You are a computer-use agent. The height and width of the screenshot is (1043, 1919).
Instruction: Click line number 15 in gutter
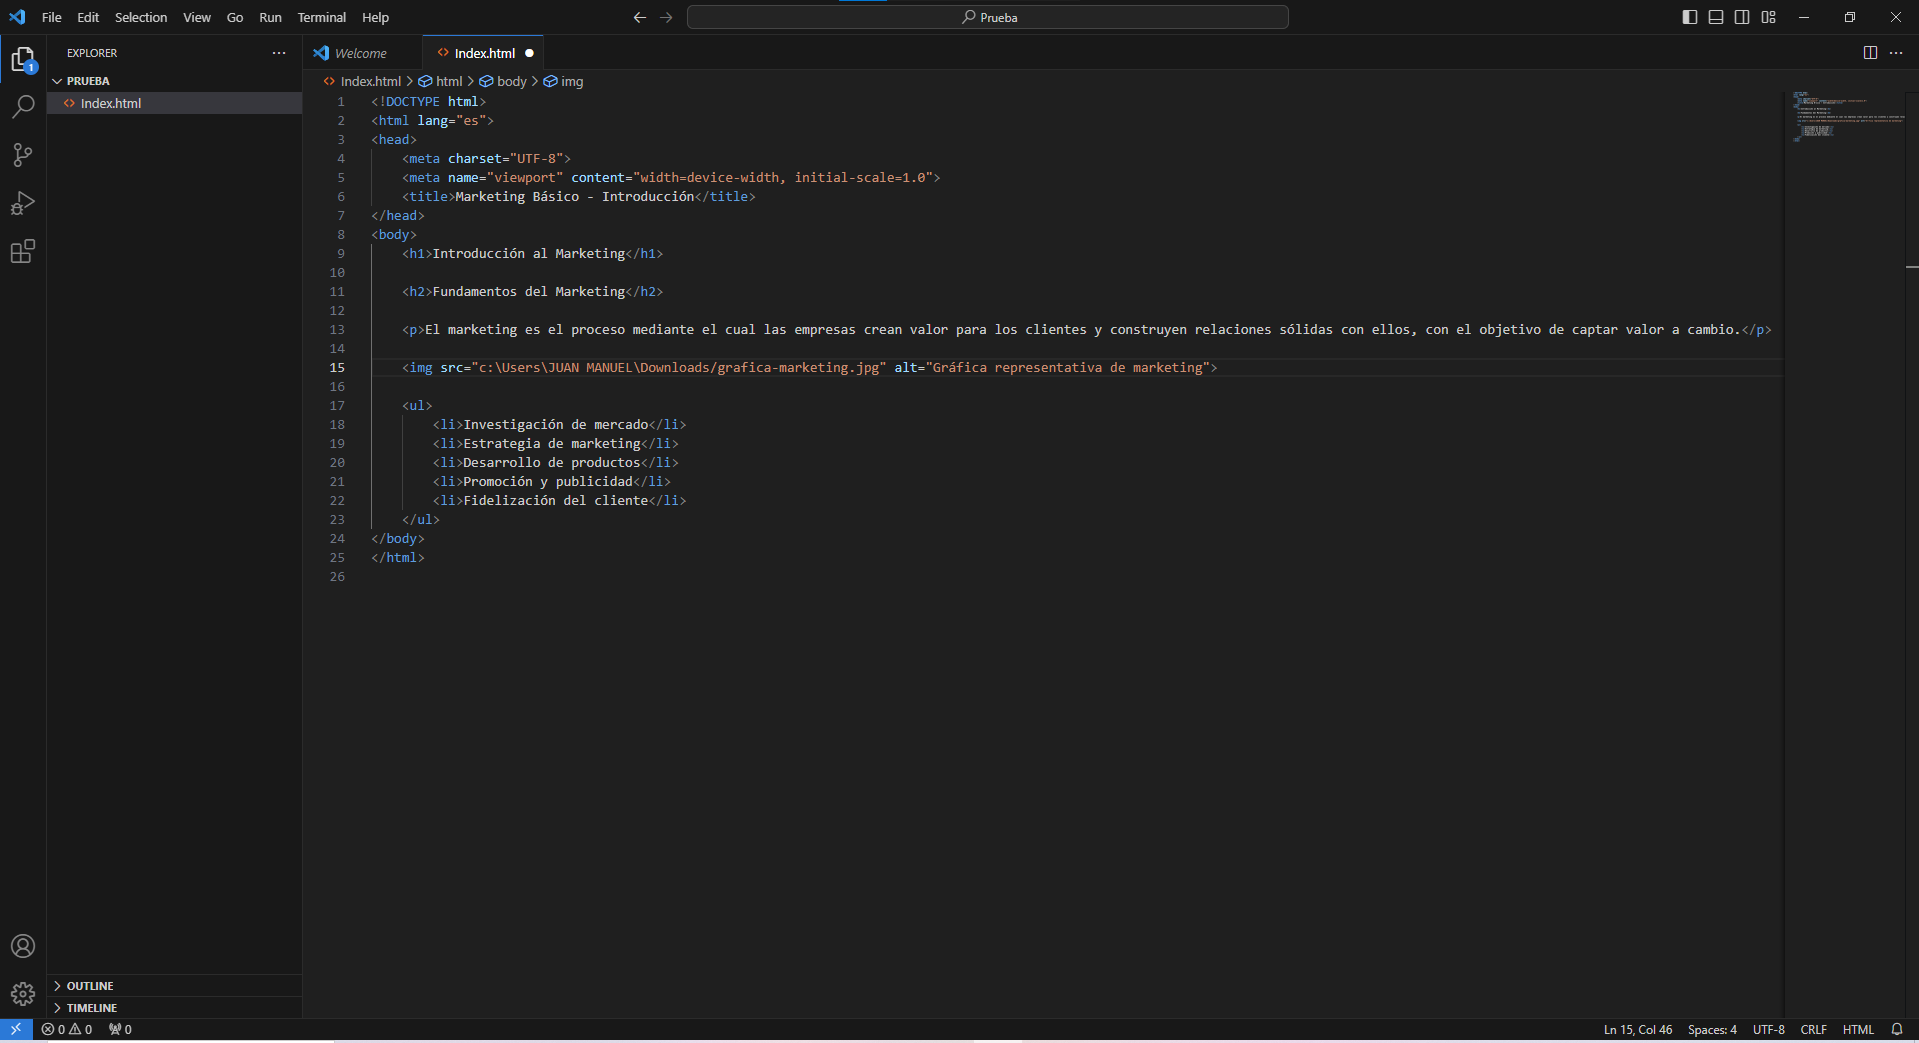[337, 367]
